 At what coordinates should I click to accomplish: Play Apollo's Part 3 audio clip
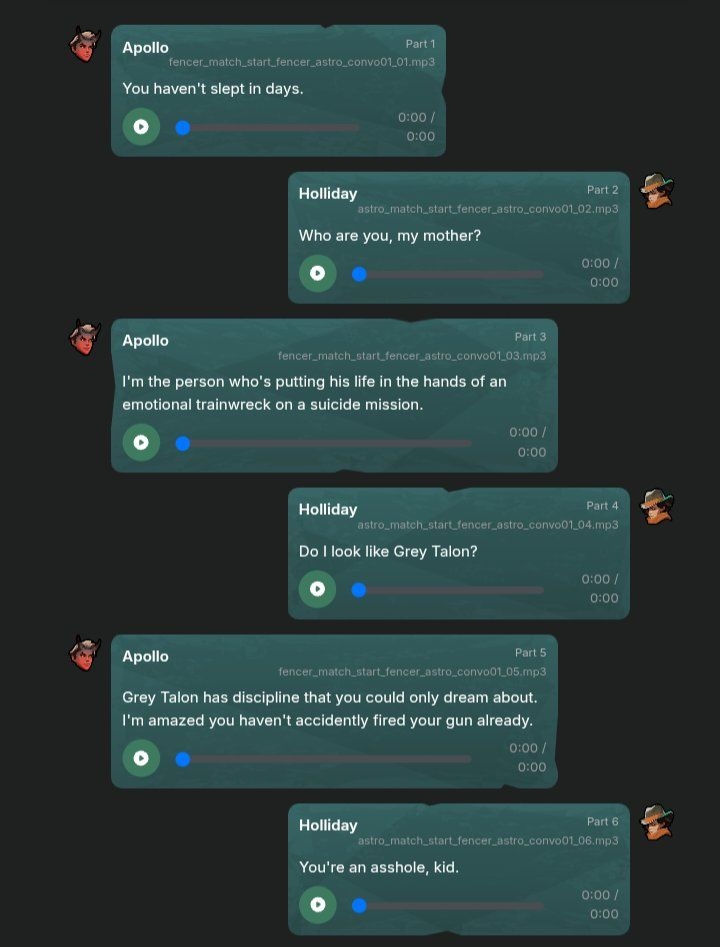tap(141, 443)
